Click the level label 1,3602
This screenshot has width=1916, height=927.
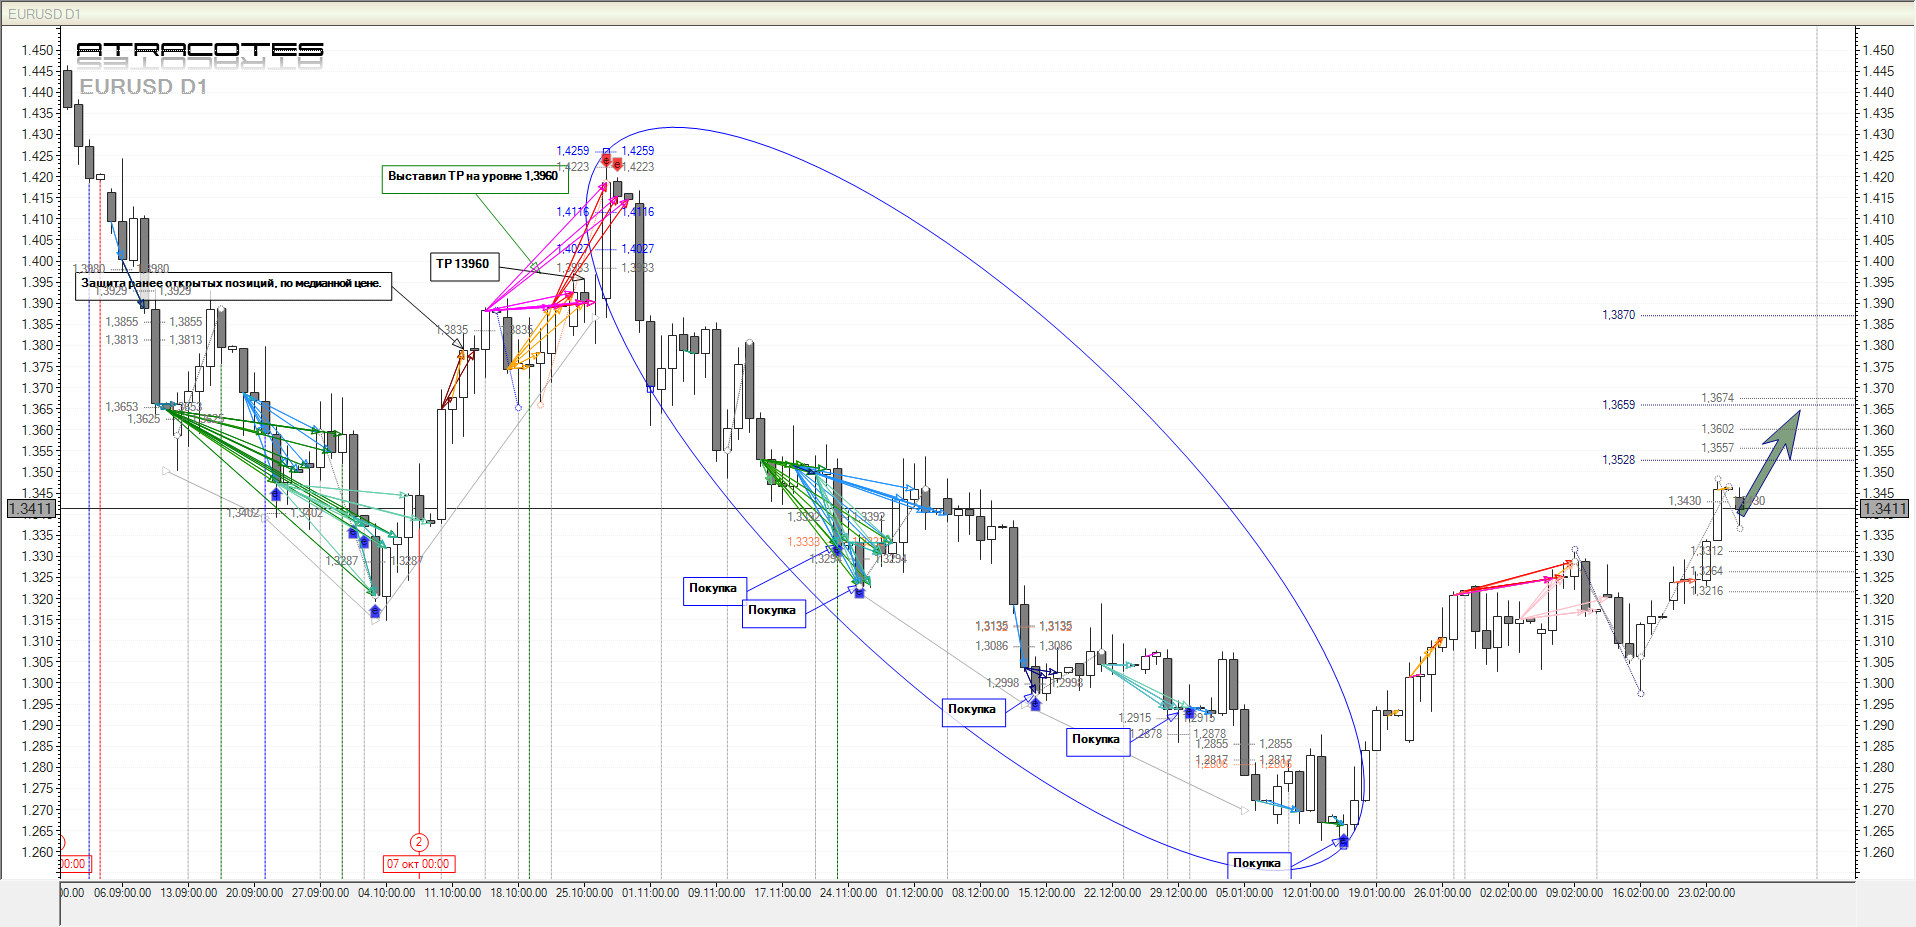click(1717, 429)
